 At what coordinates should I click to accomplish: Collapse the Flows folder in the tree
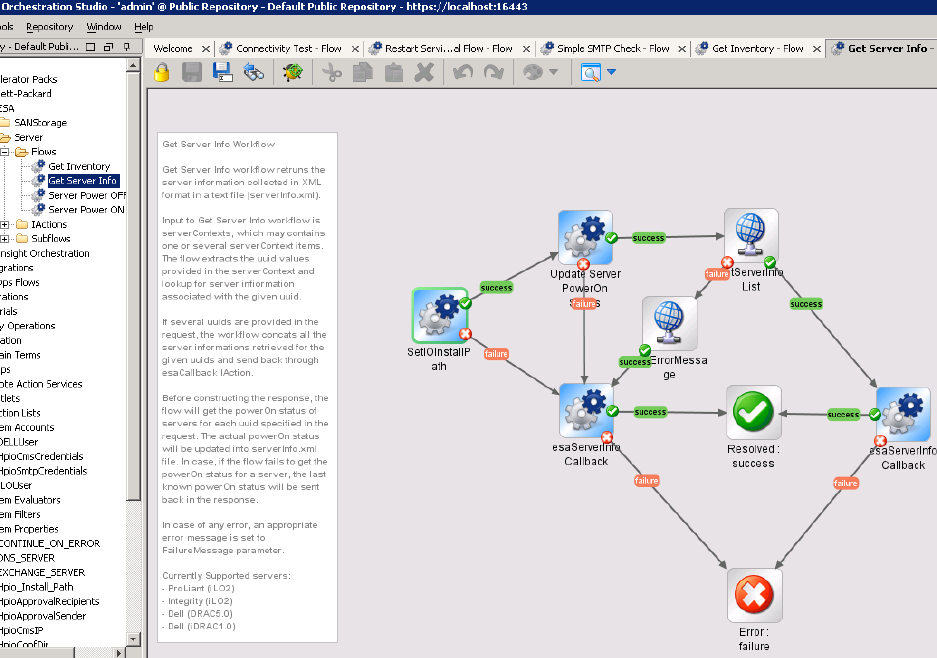(5, 152)
